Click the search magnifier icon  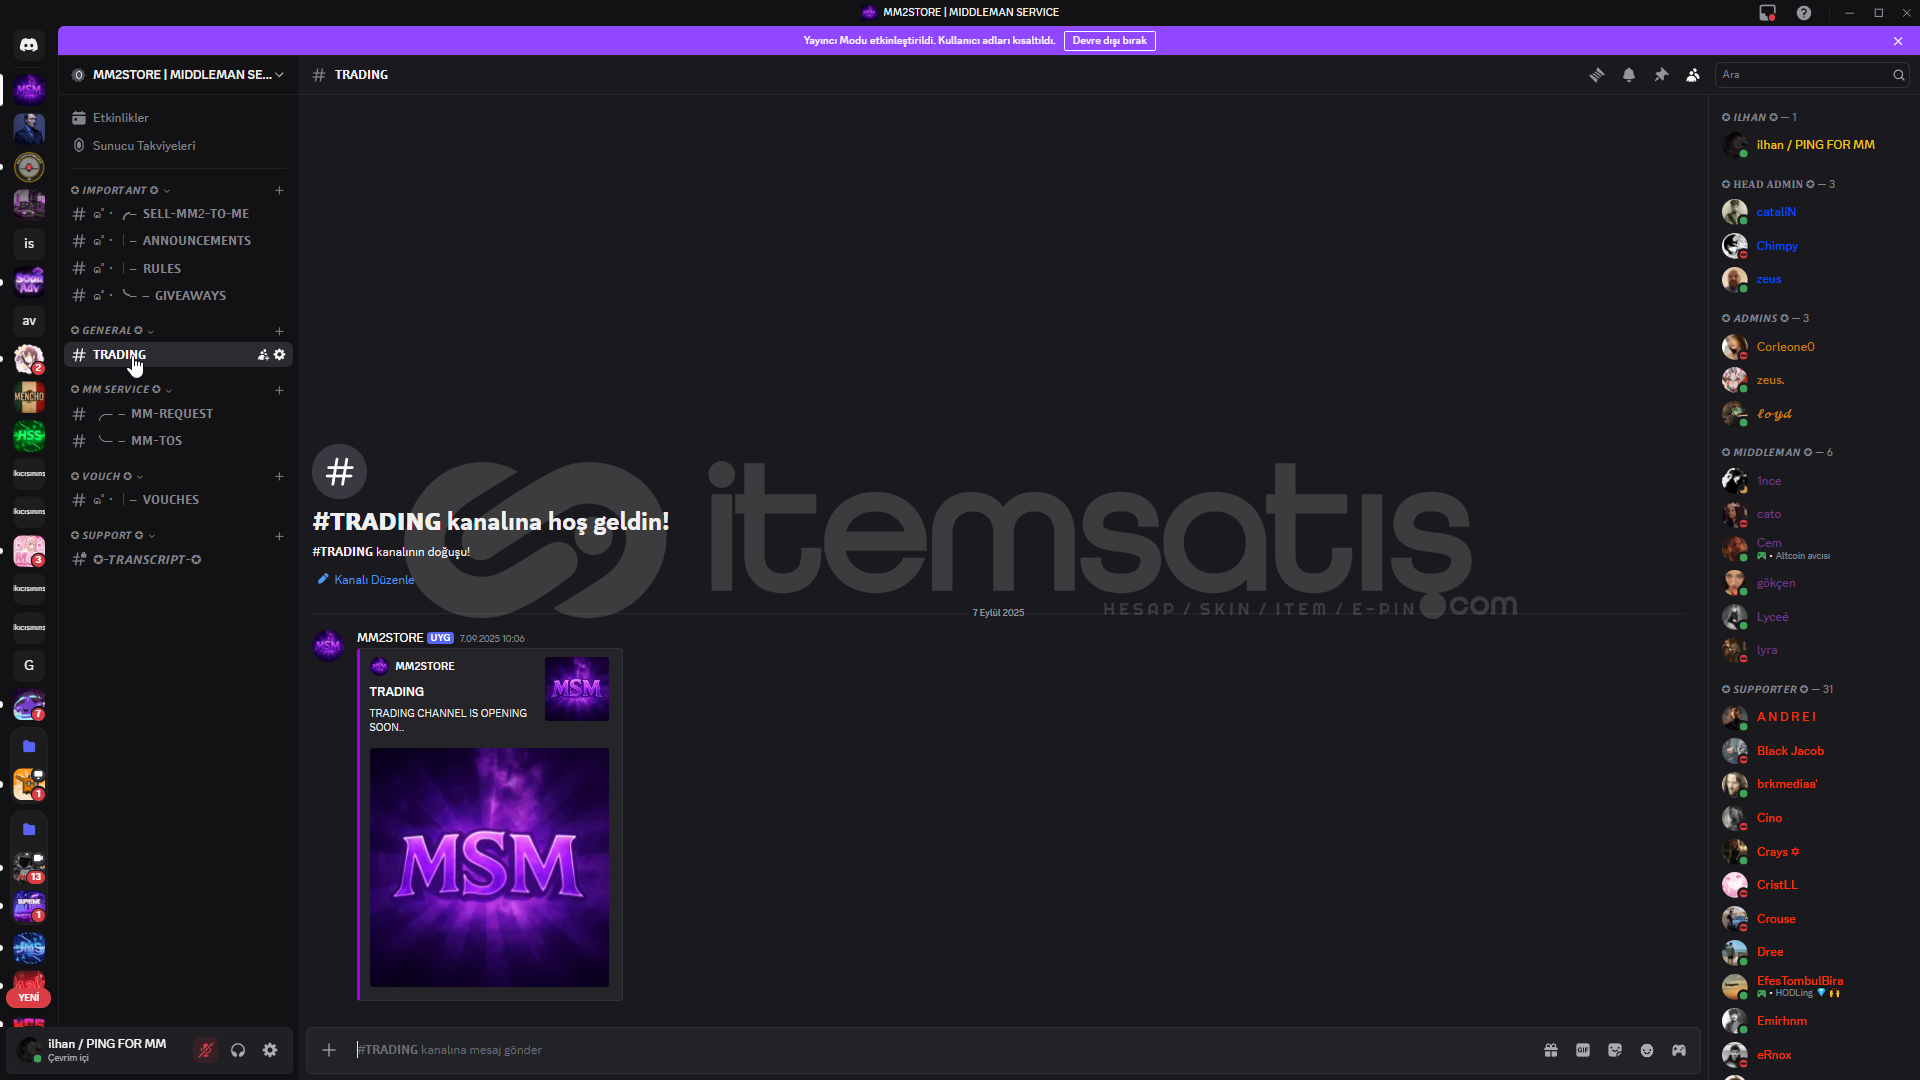click(x=1898, y=75)
